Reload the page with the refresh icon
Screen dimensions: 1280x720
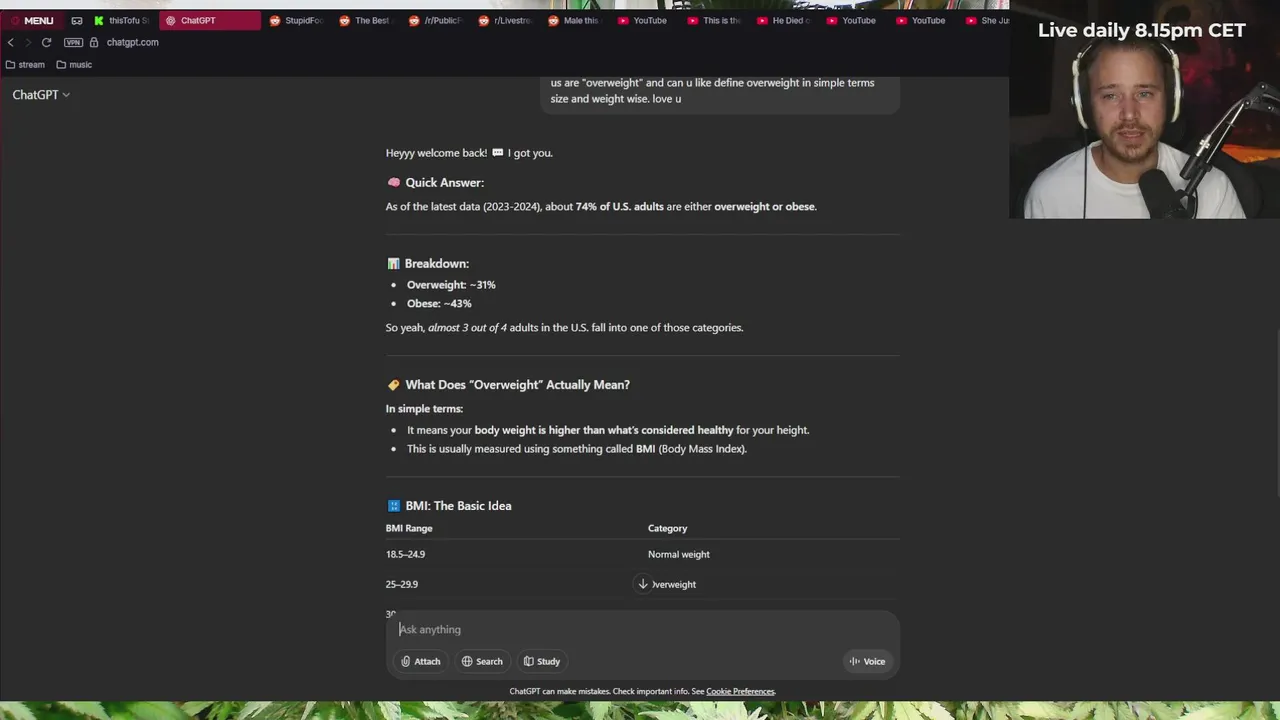pyautogui.click(x=46, y=42)
